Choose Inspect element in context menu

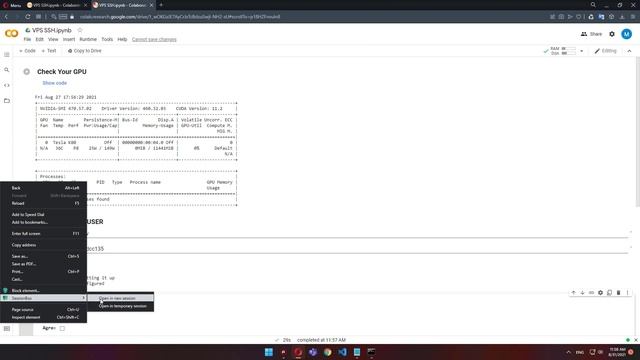[44, 317]
